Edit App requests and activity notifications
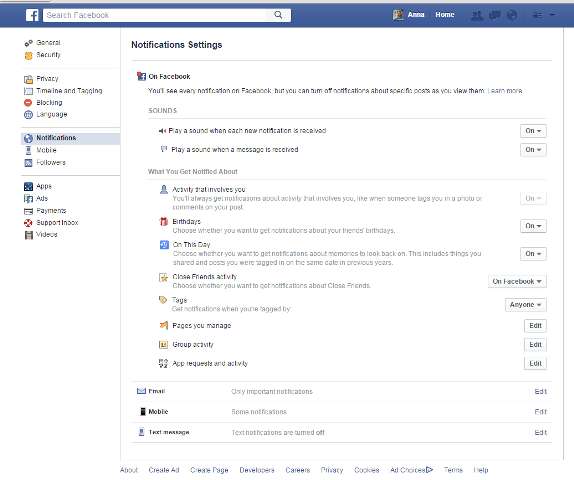The height and width of the screenshot is (480, 574). coord(535,364)
